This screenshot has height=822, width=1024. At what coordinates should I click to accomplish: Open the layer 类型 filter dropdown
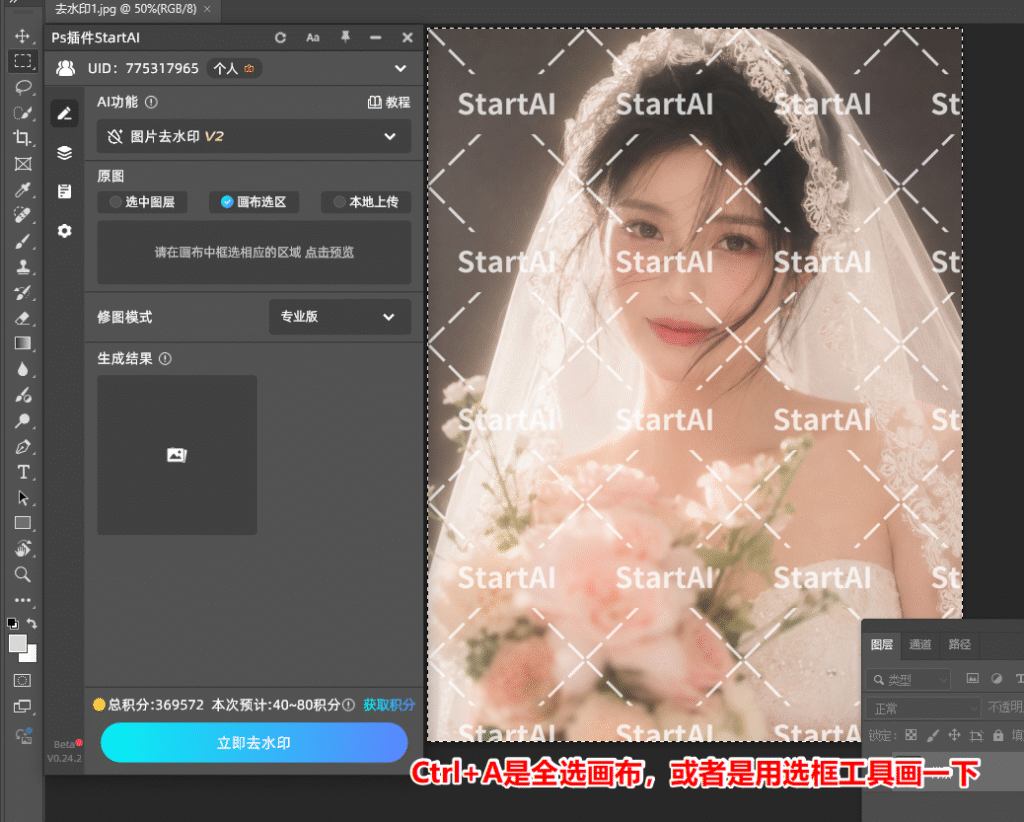point(908,680)
